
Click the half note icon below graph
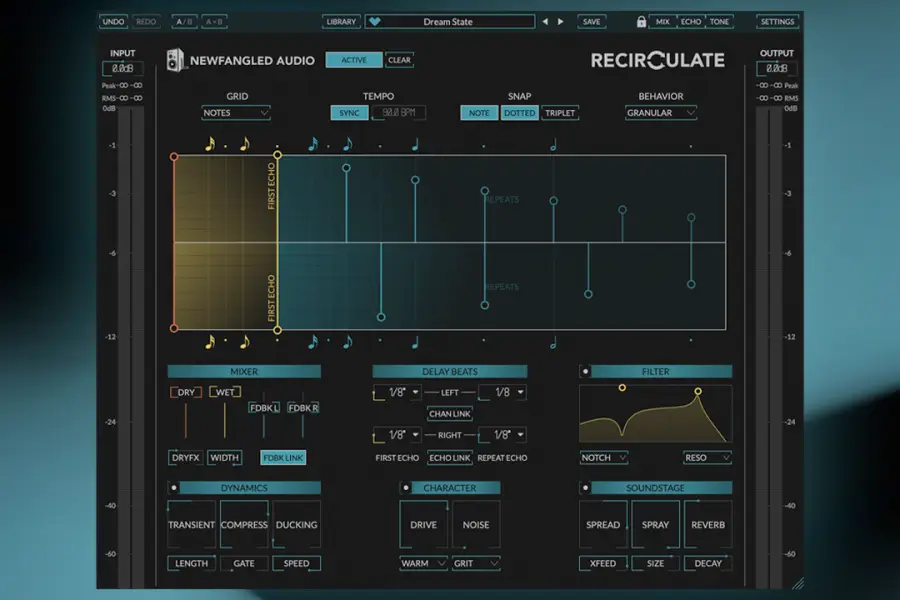point(553,343)
